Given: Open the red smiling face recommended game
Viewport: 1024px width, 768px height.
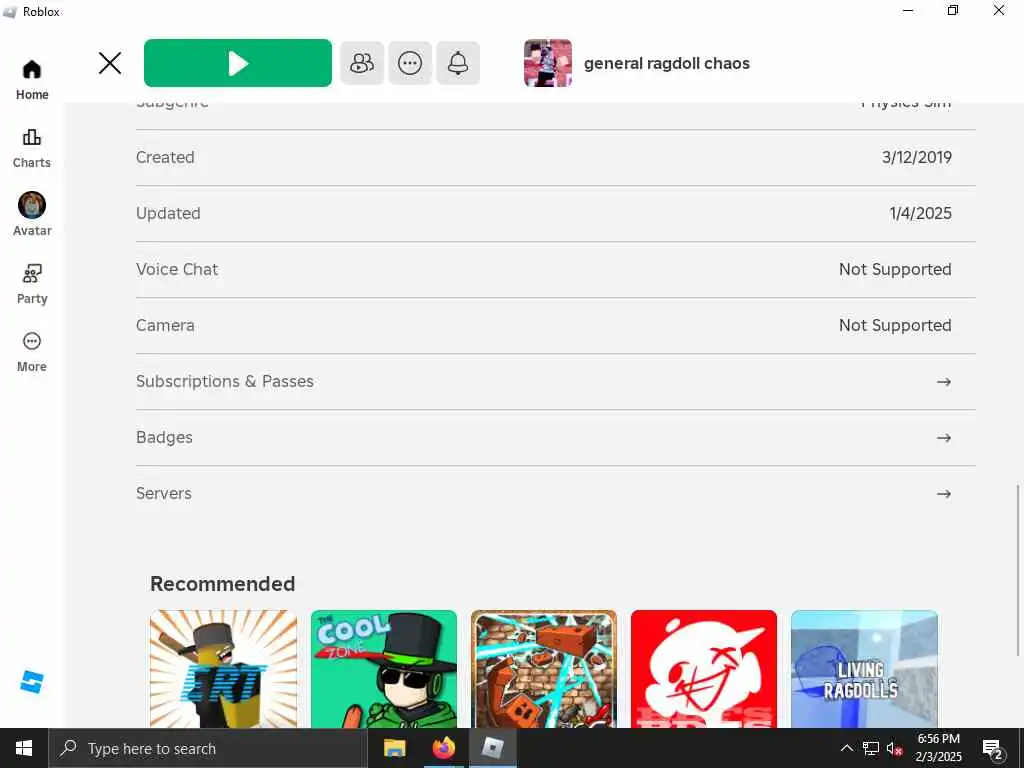Looking at the screenshot, I should click(704, 669).
